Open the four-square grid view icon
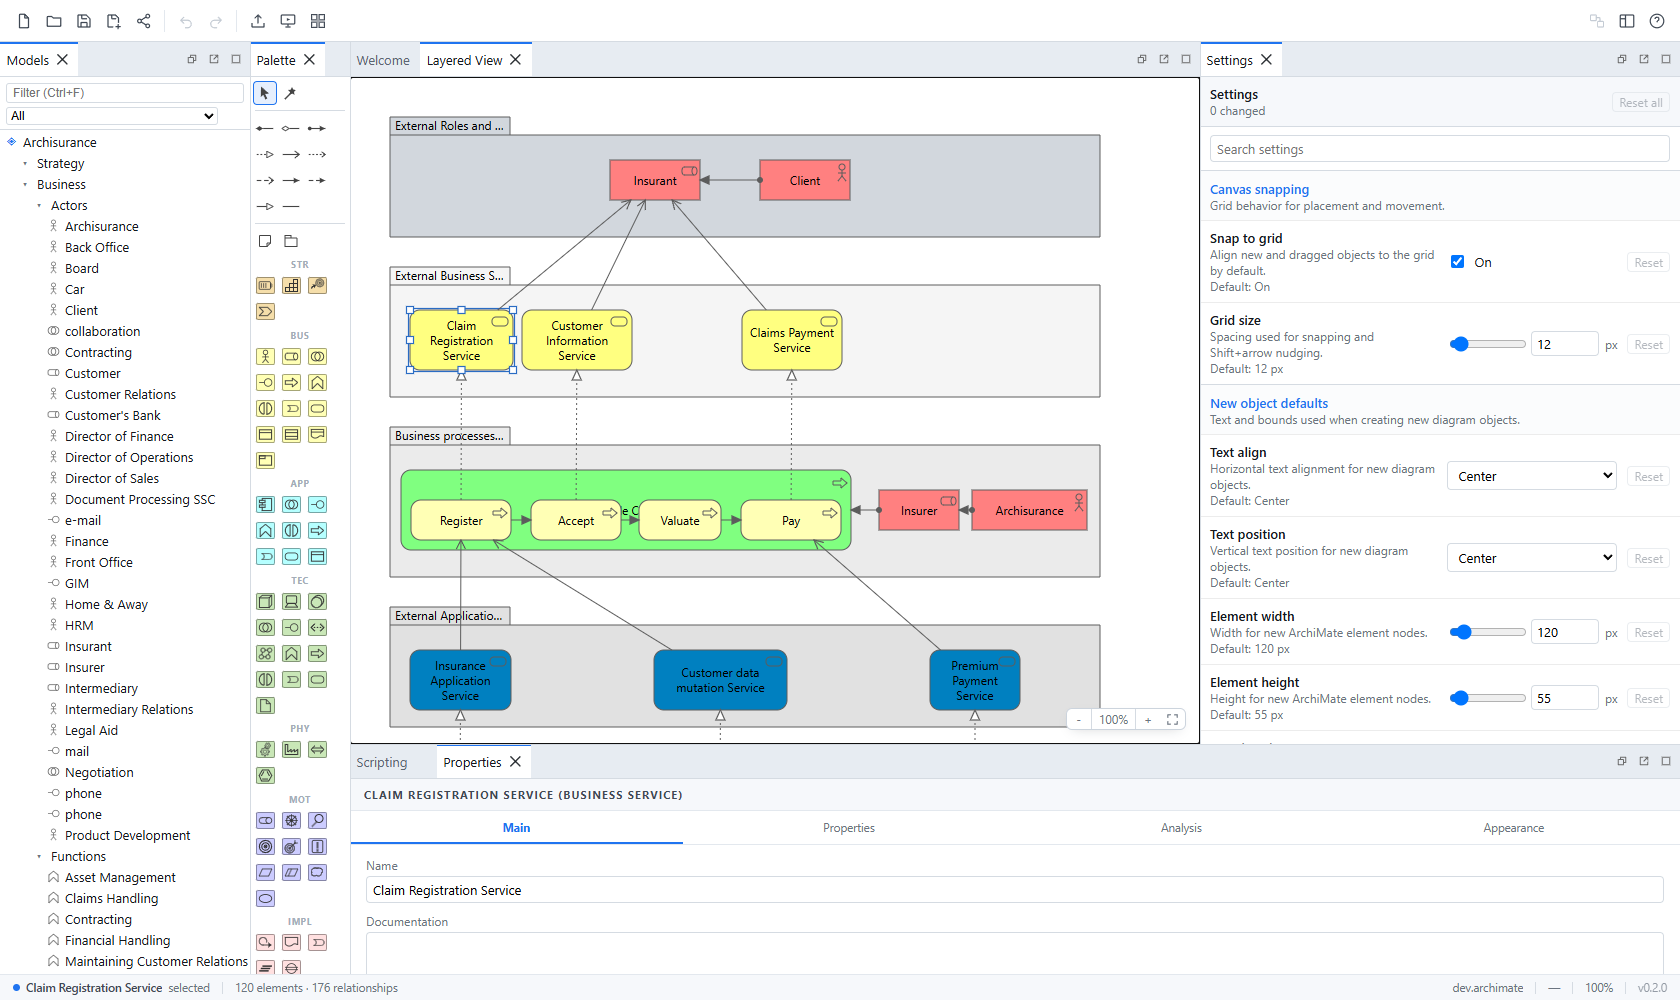Viewport: 1680px width, 1000px height. (318, 21)
